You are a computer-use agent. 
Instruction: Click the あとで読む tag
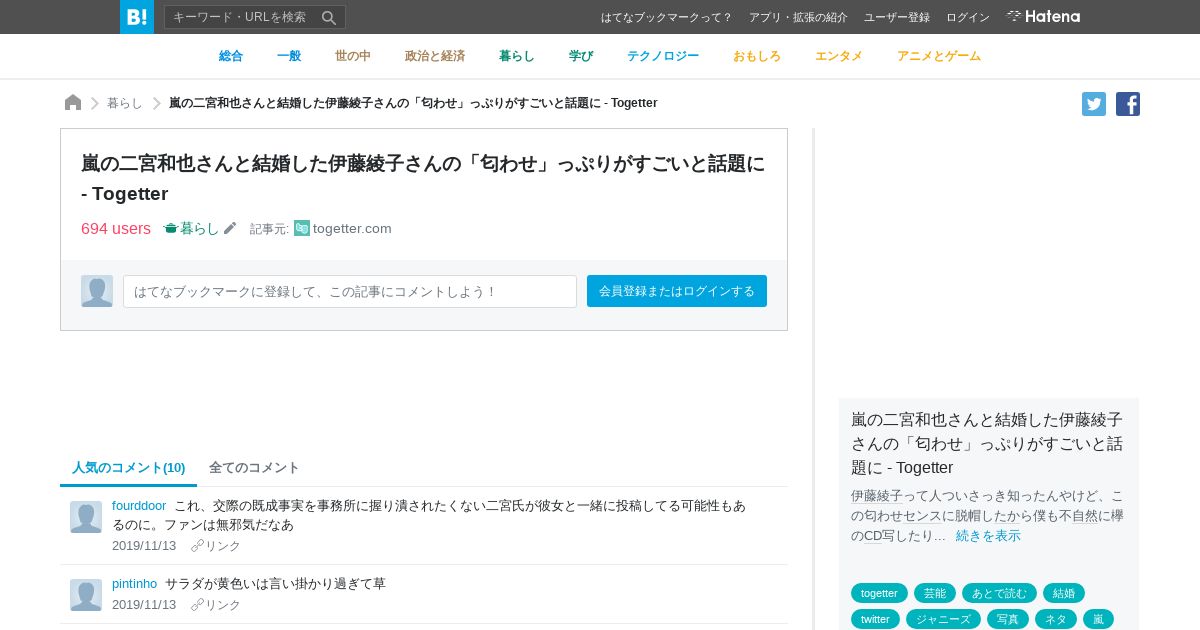(999, 593)
